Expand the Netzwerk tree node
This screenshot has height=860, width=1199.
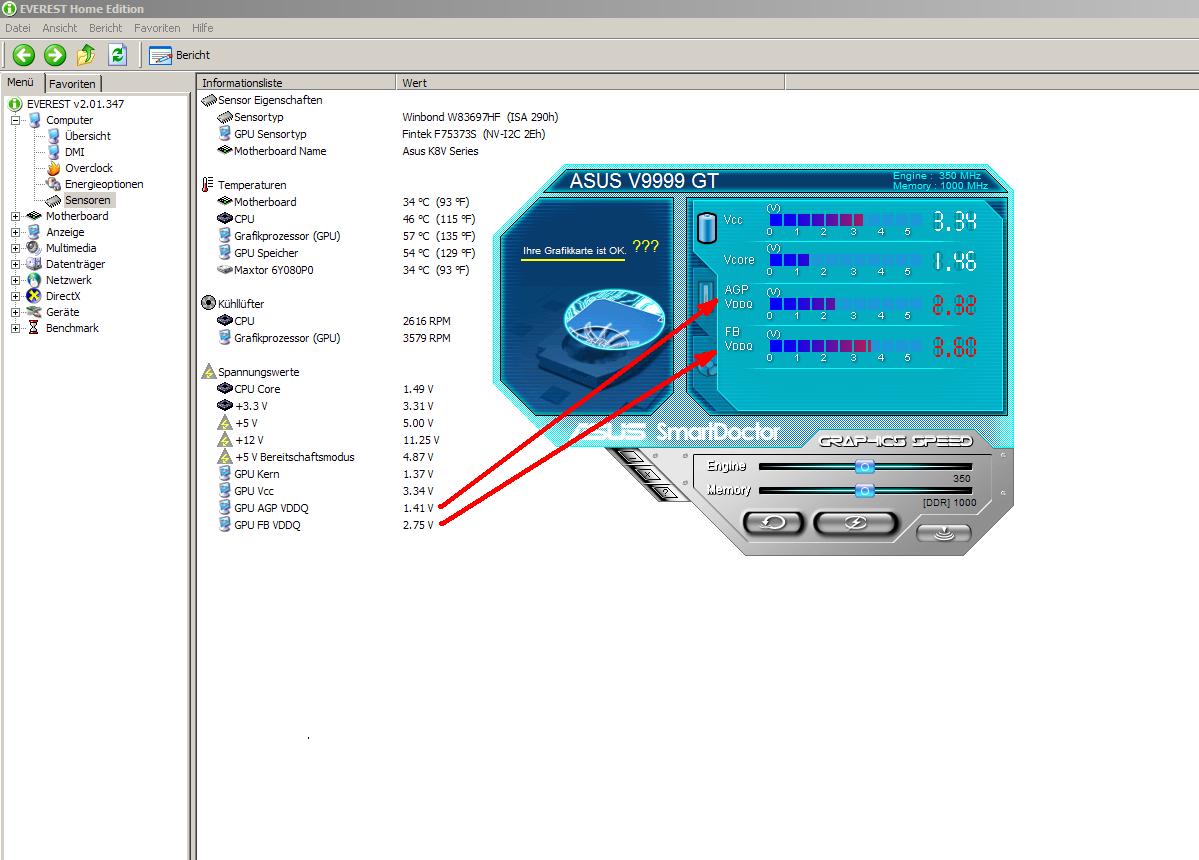(15, 281)
